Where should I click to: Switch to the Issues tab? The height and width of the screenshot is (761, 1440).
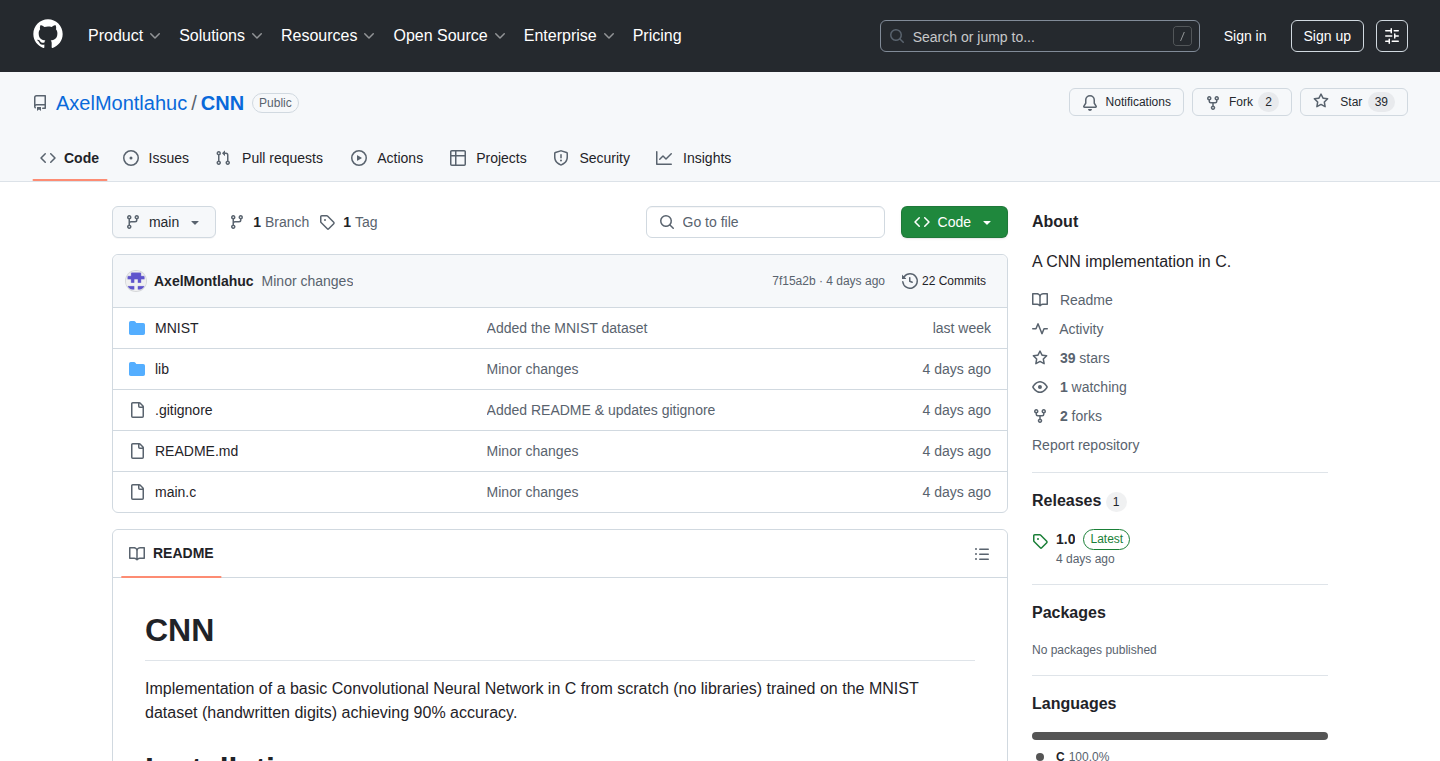coord(156,158)
